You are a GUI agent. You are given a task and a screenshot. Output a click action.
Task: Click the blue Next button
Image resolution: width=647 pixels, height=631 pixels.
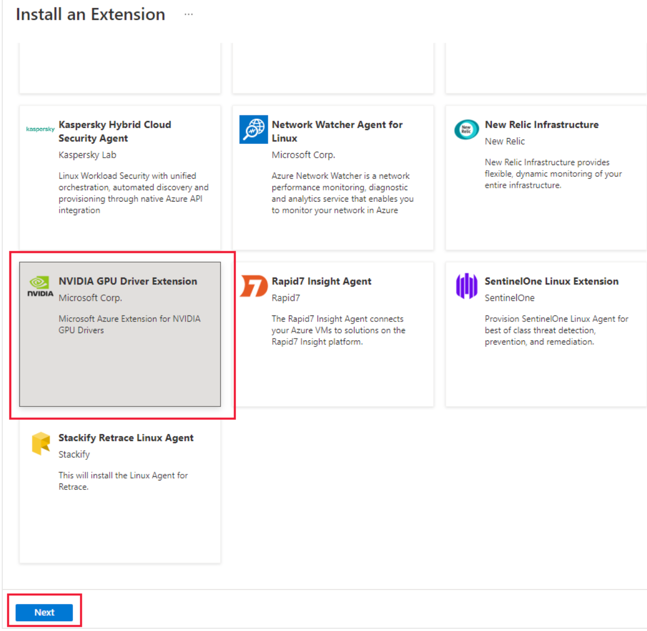coord(44,612)
